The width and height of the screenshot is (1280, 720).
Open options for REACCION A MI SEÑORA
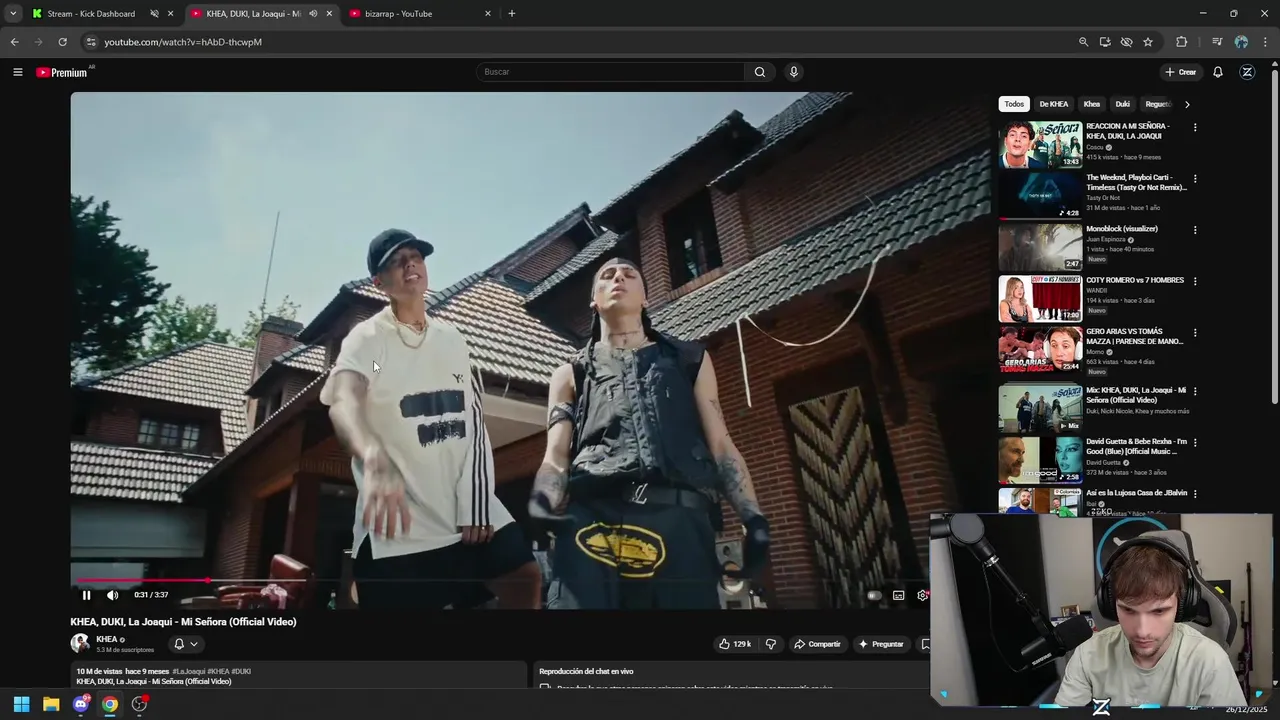1195,128
